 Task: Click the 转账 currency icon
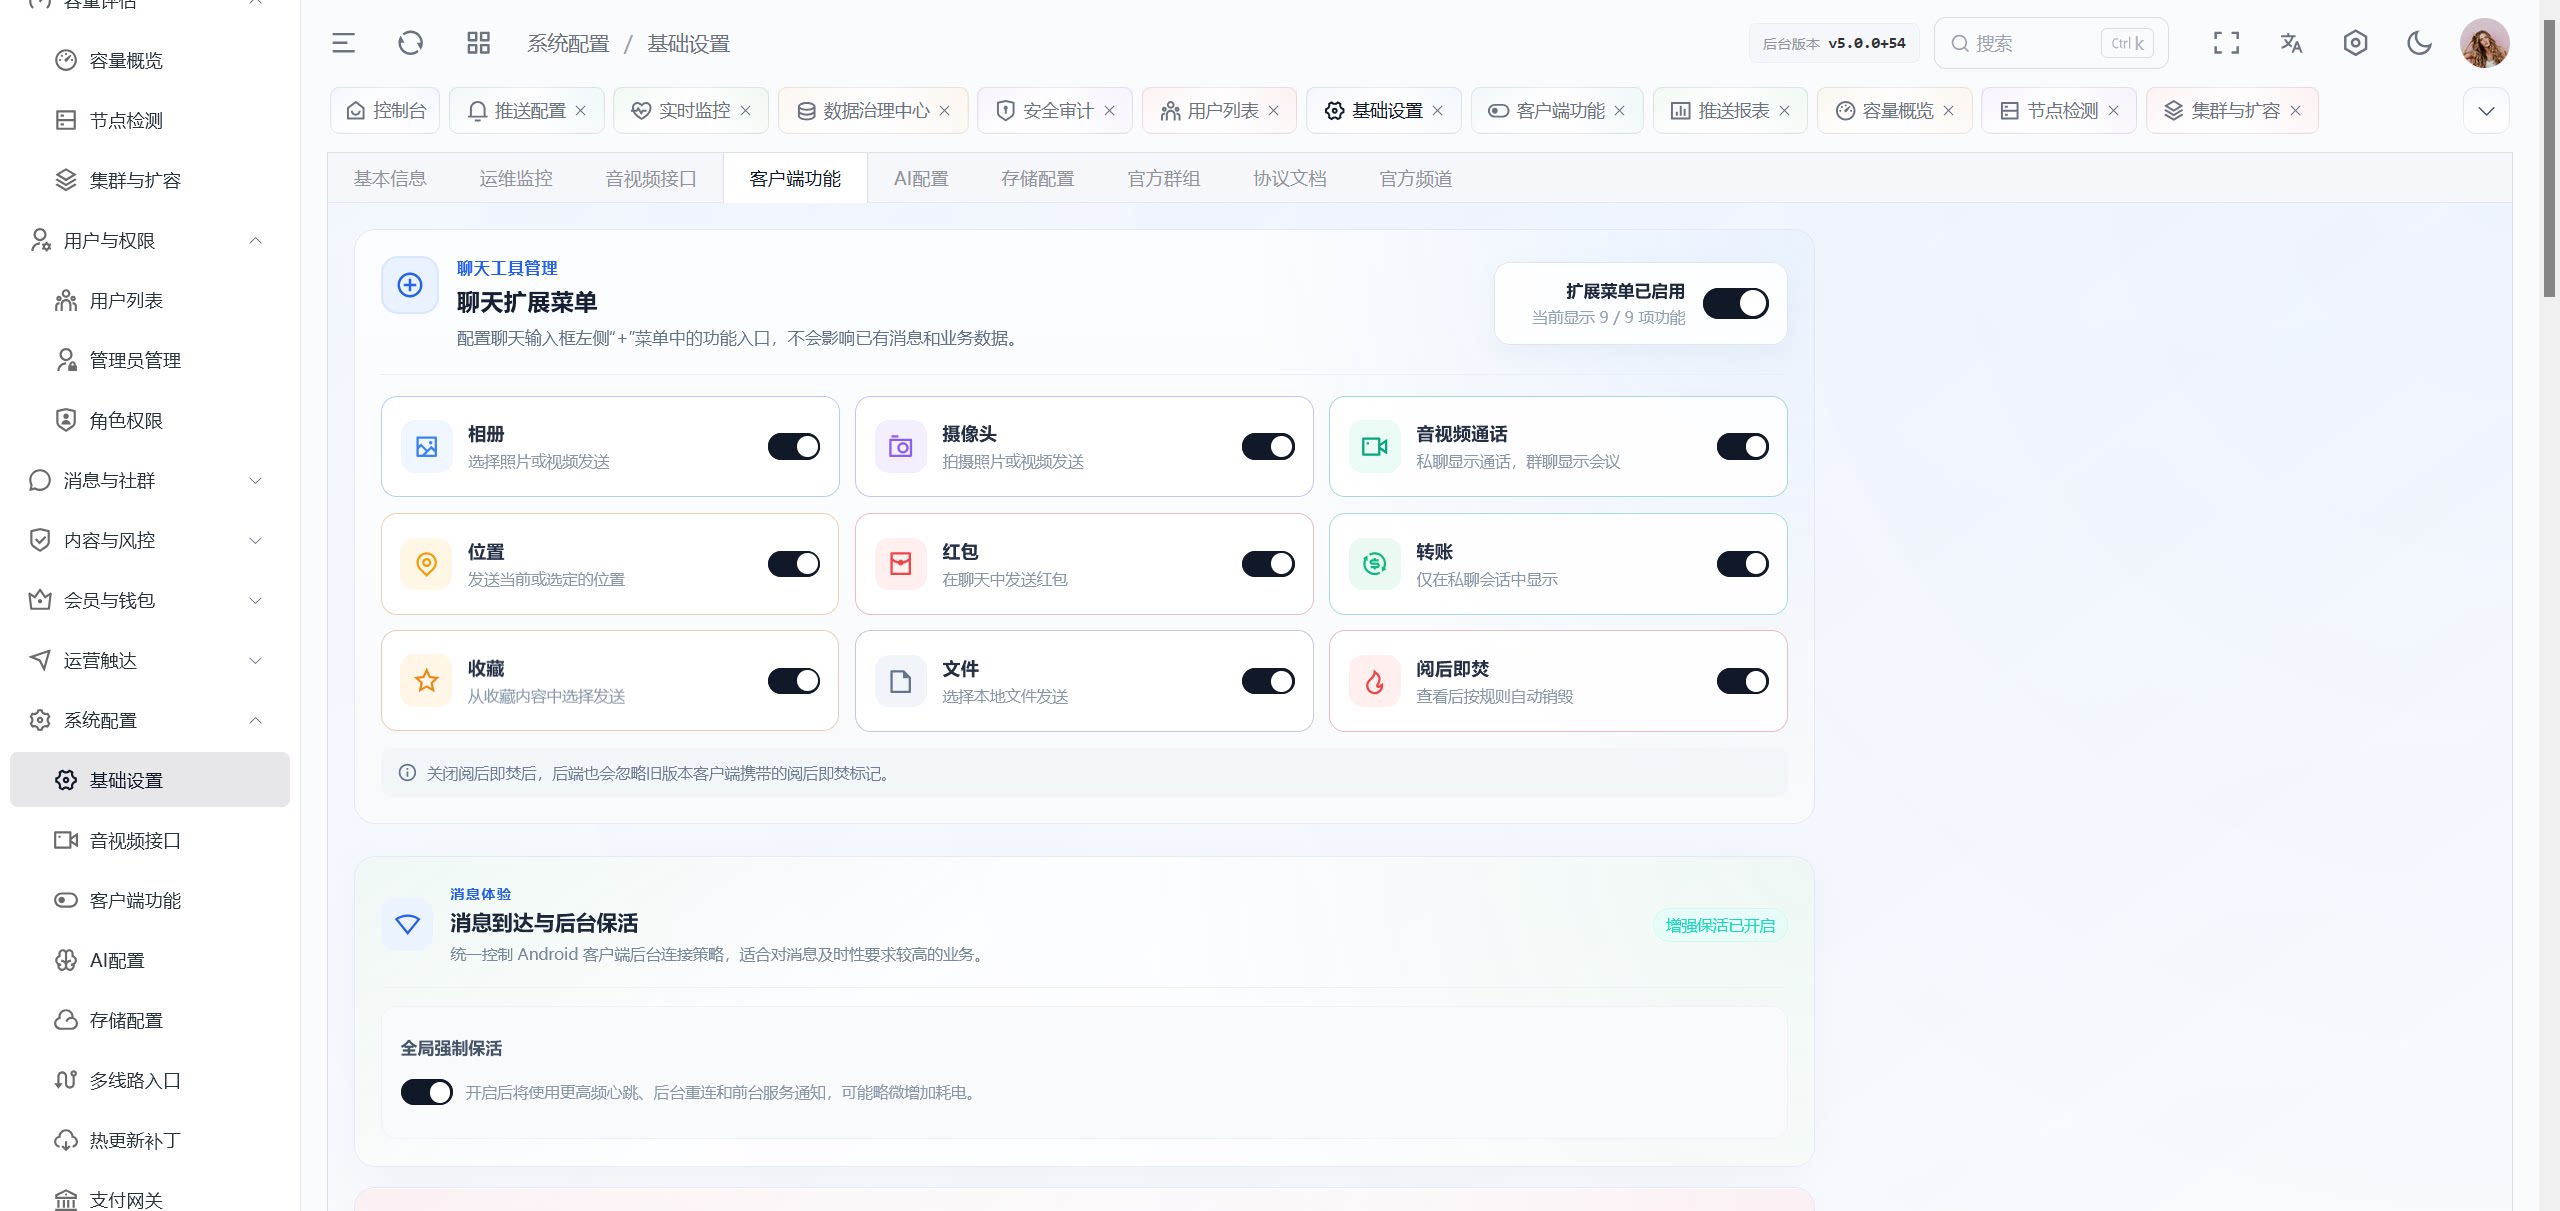1375,564
